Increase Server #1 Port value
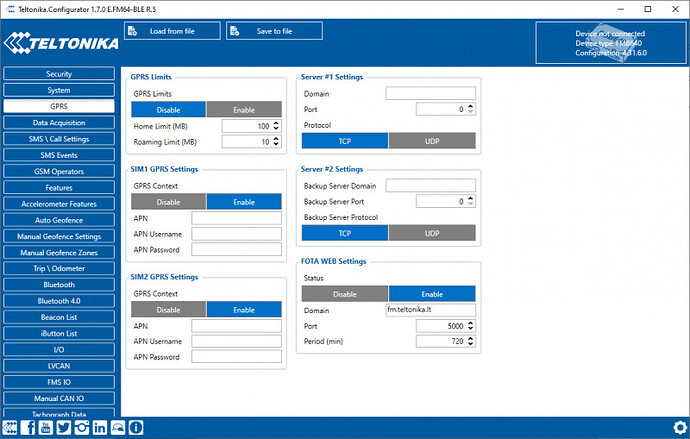 (470, 106)
